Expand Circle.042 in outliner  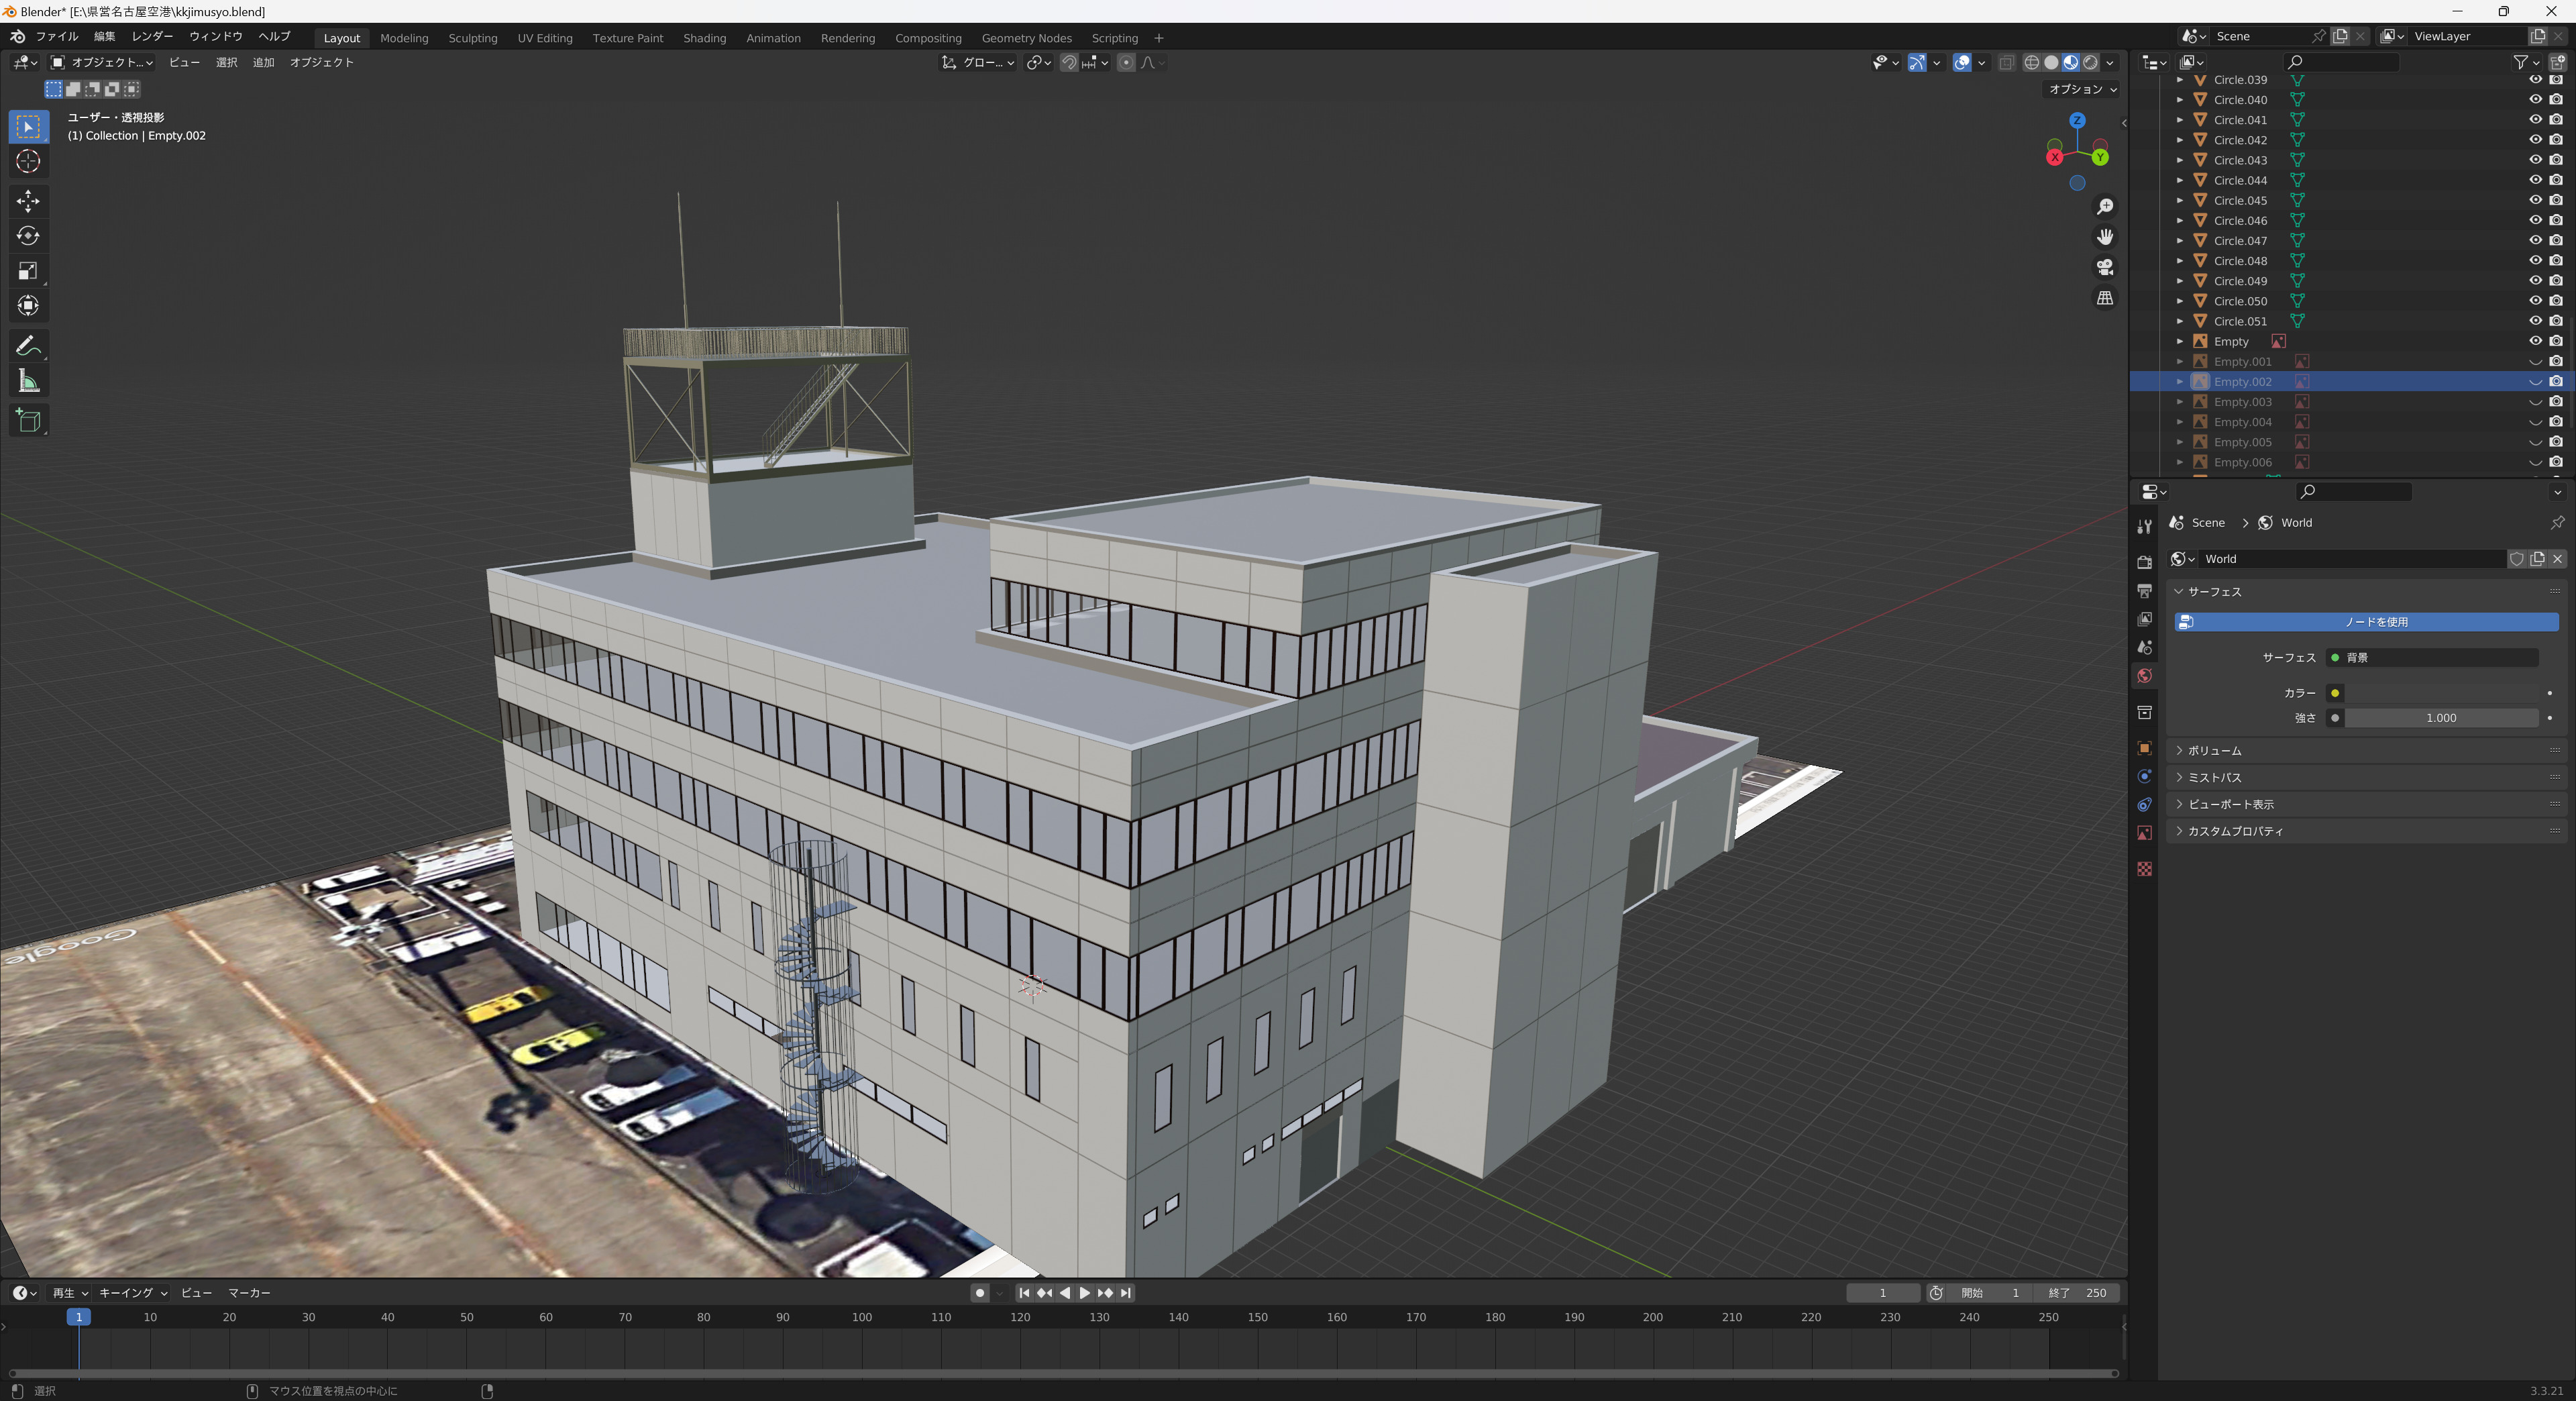(x=2180, y=140)
